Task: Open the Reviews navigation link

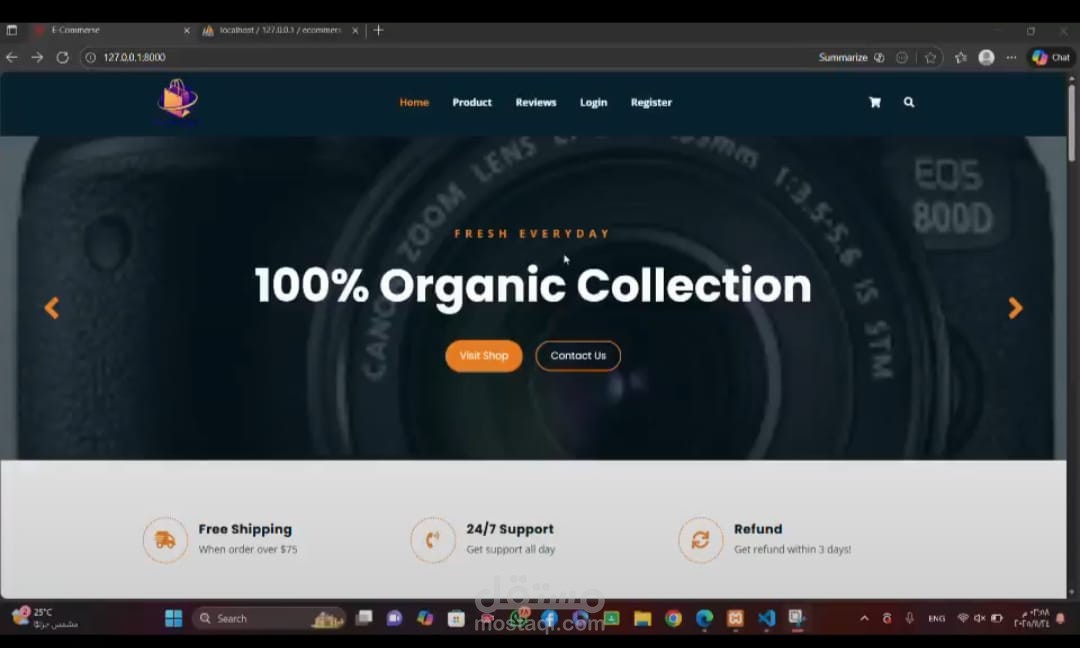Action: click(x=536, y=103)
